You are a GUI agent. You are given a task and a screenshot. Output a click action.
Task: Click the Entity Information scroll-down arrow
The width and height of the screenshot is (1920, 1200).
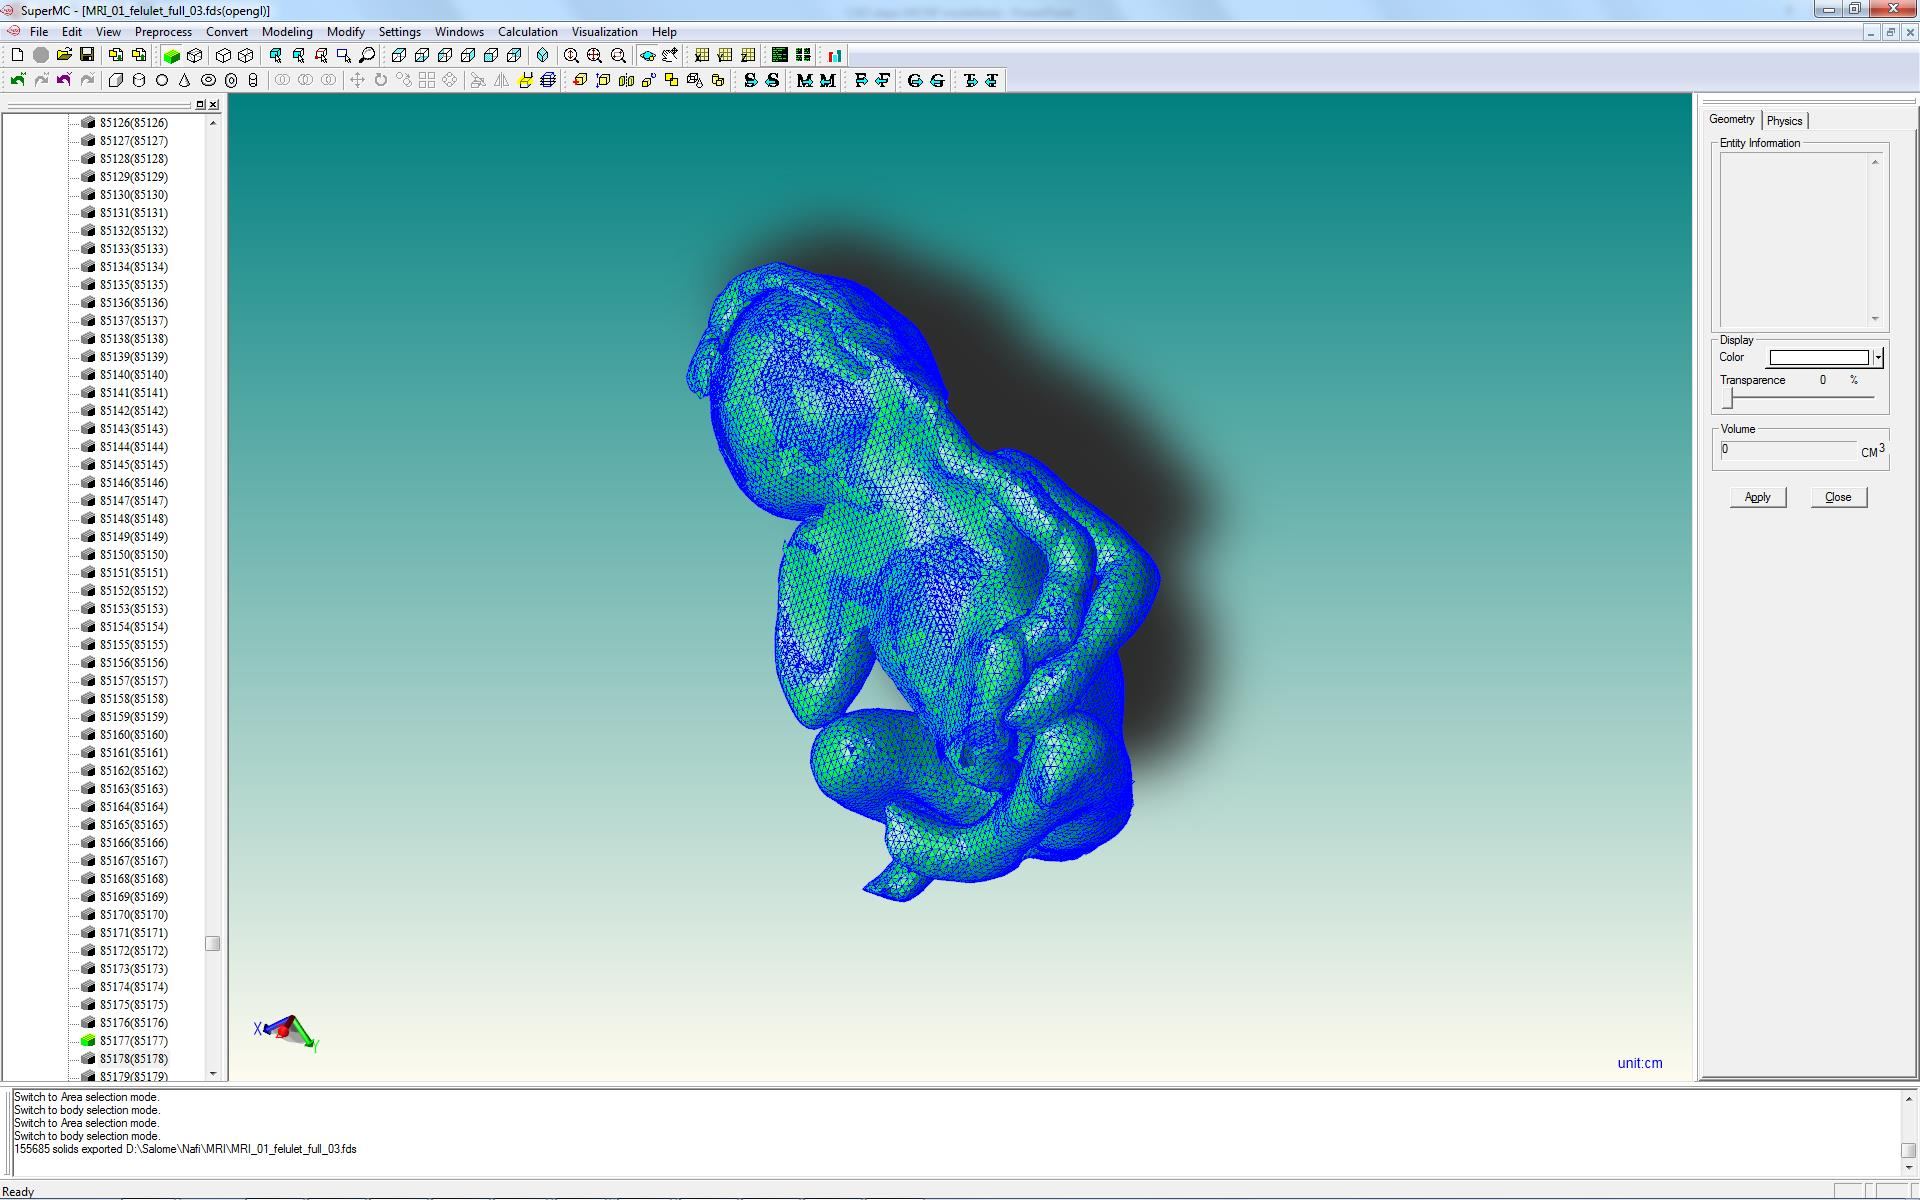coord(1875,319)
